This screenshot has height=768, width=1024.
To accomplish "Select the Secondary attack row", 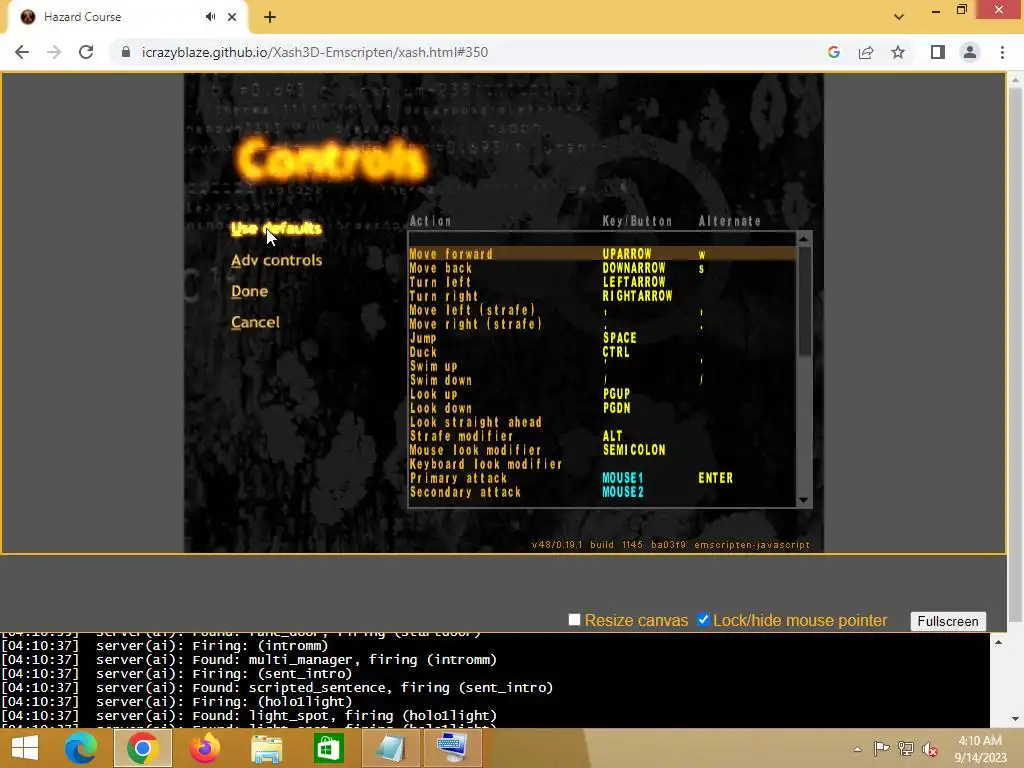I will click(602, 492).
